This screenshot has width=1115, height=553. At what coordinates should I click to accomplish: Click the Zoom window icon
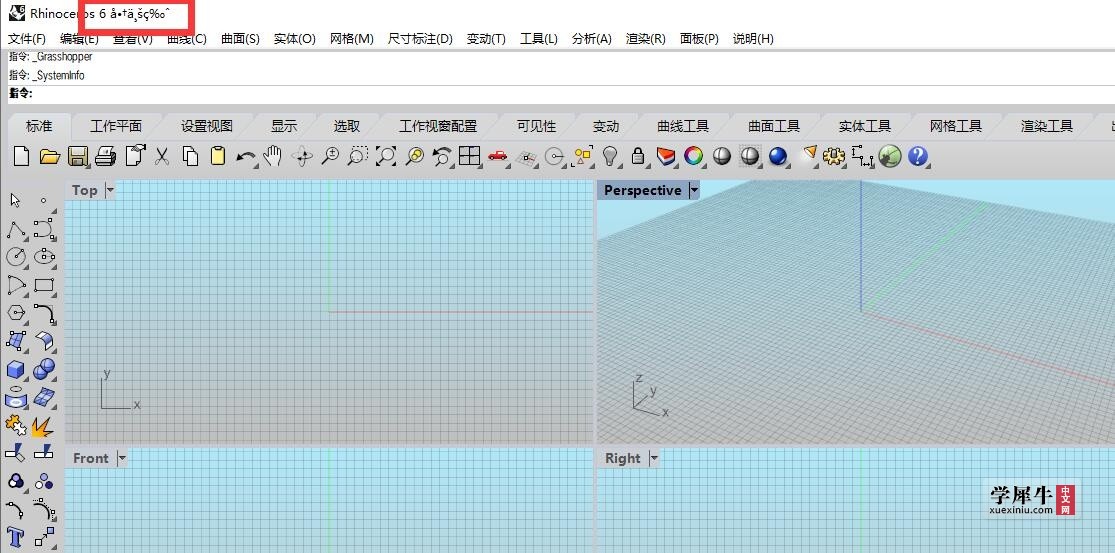(358, 156)
